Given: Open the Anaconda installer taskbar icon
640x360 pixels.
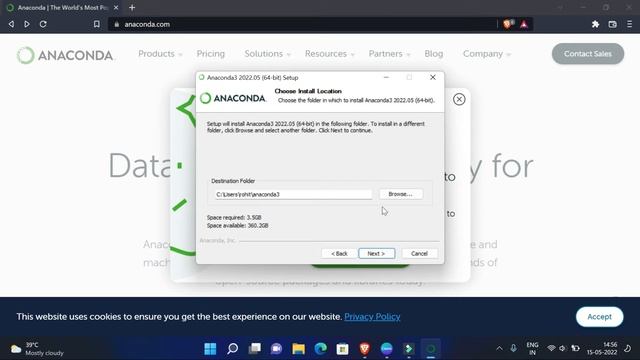Looking at the screenshot, I should click(x=431, y=349).
